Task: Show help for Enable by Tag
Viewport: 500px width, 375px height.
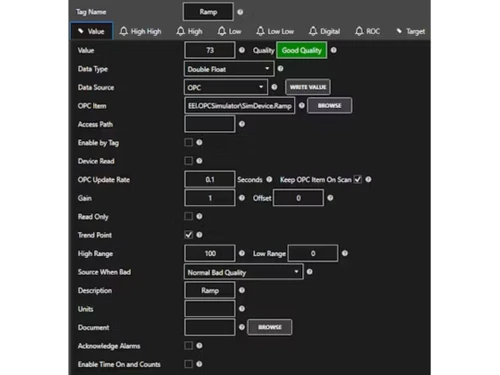Action: pos(199,142)
